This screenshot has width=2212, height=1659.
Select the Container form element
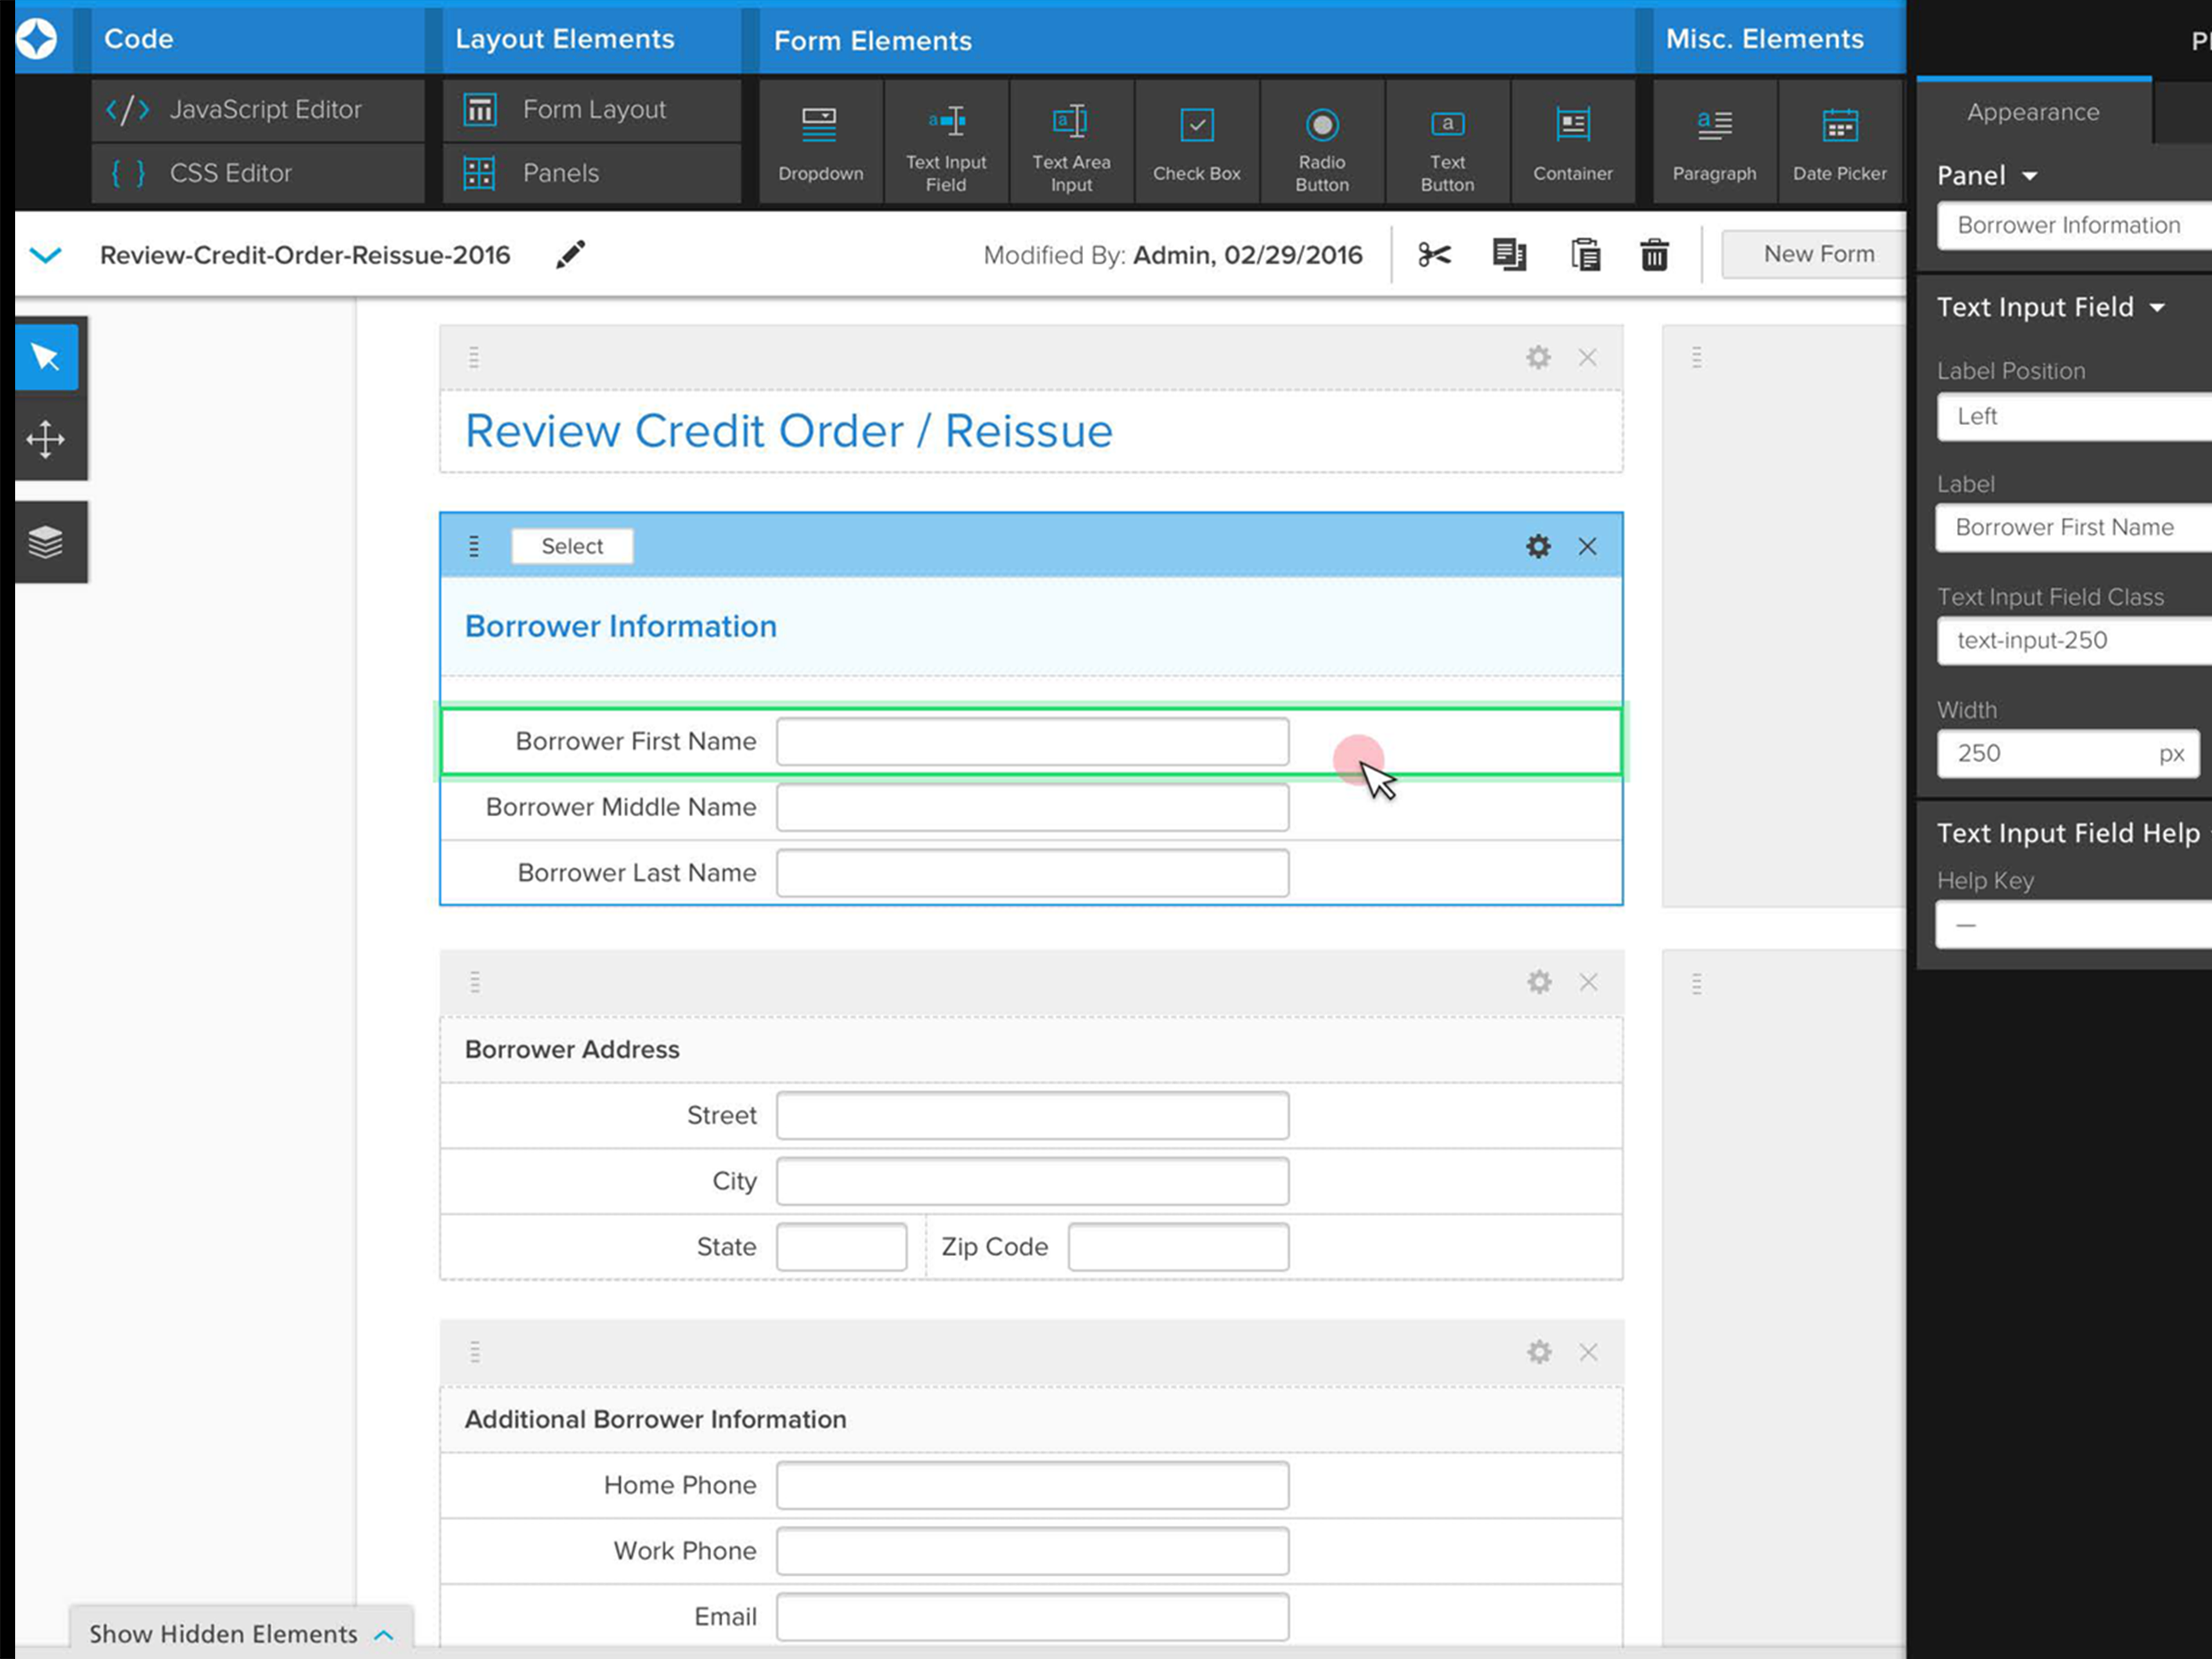(x=1573, y=143)
